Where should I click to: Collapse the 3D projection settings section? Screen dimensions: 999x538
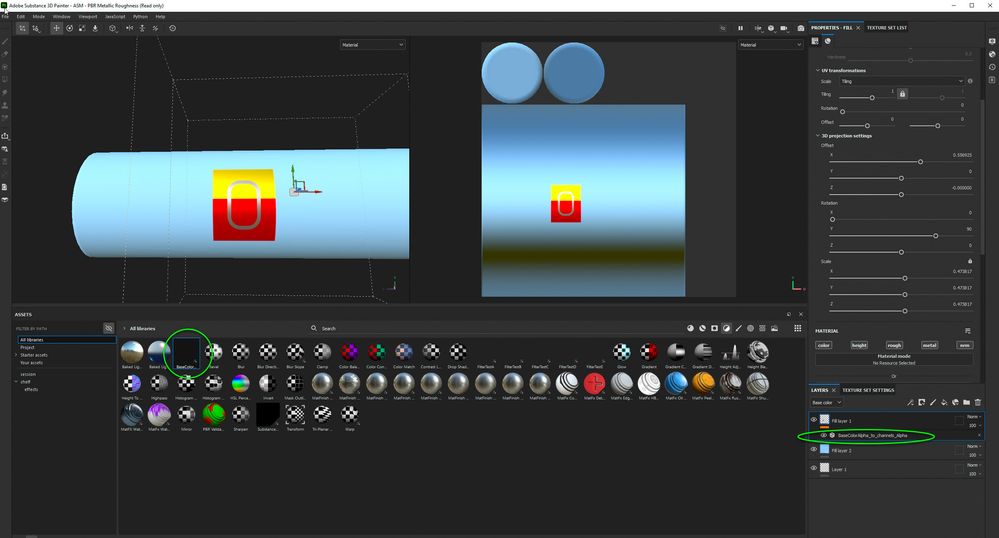tap(817, 136)
